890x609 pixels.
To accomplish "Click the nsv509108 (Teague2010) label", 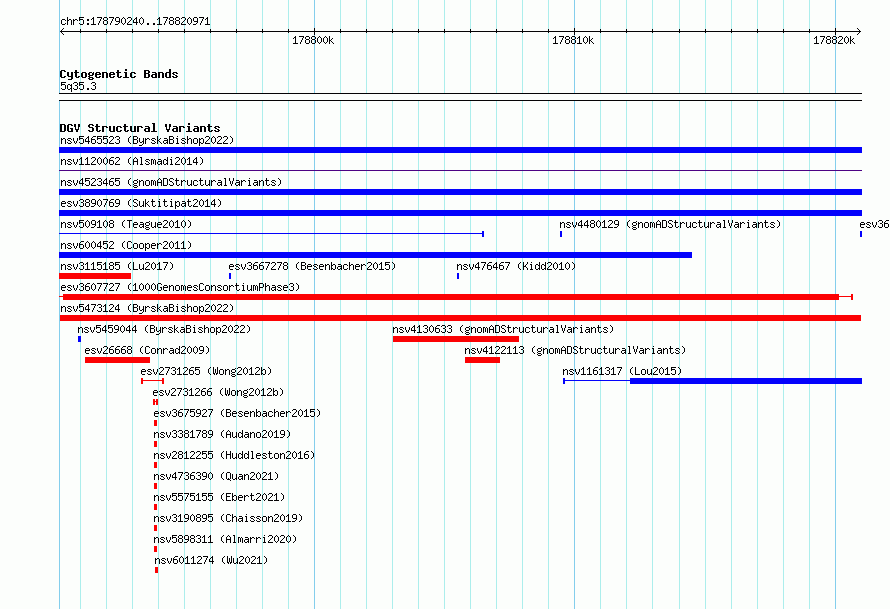I will pos(126,224).
